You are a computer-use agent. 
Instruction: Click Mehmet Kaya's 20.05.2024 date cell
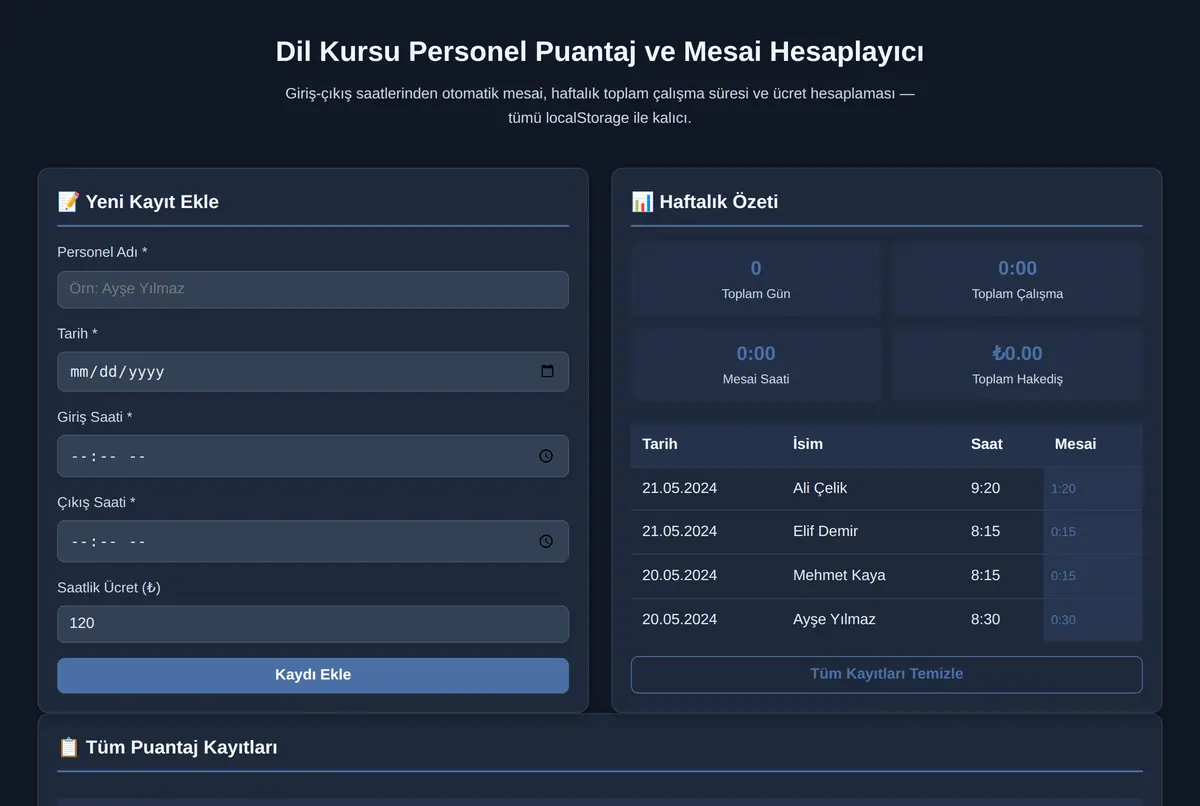coord(706,576)
